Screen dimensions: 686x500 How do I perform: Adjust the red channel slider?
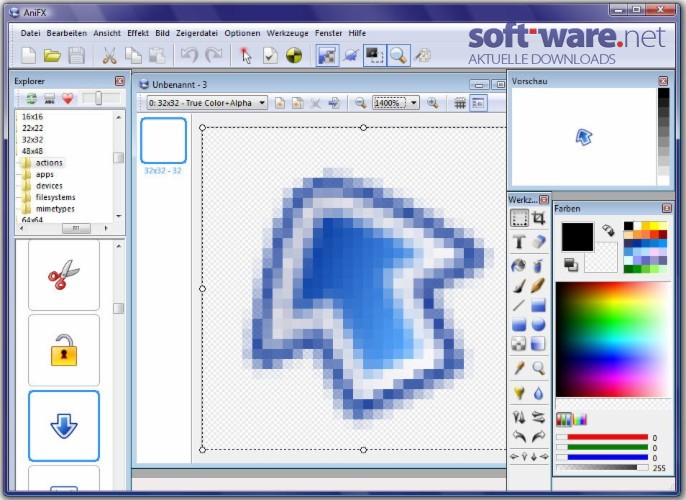[602, 437]
